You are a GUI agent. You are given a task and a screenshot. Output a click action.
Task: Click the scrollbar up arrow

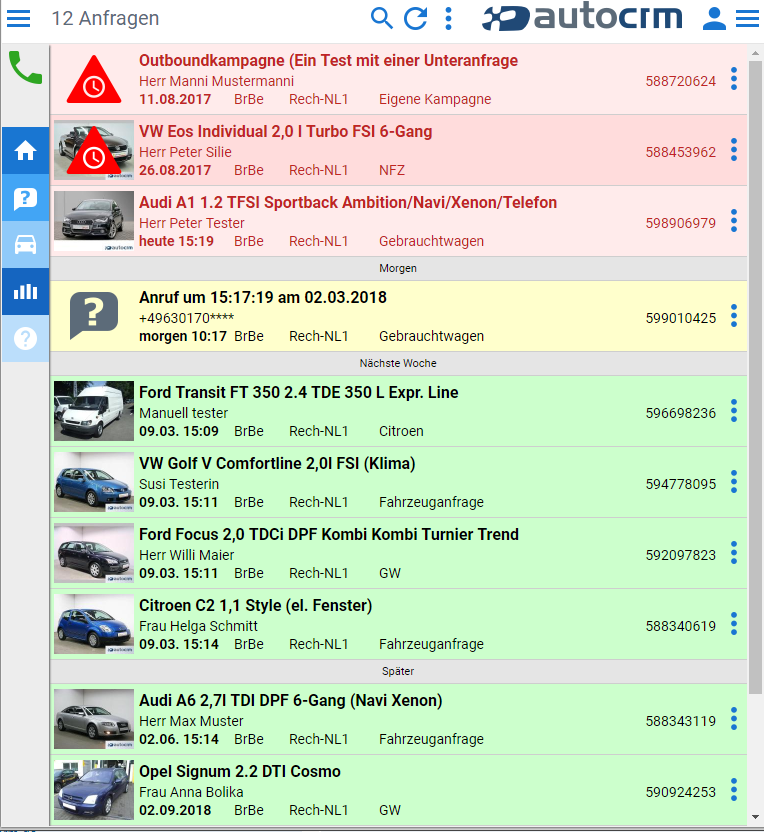pos(755,54)
